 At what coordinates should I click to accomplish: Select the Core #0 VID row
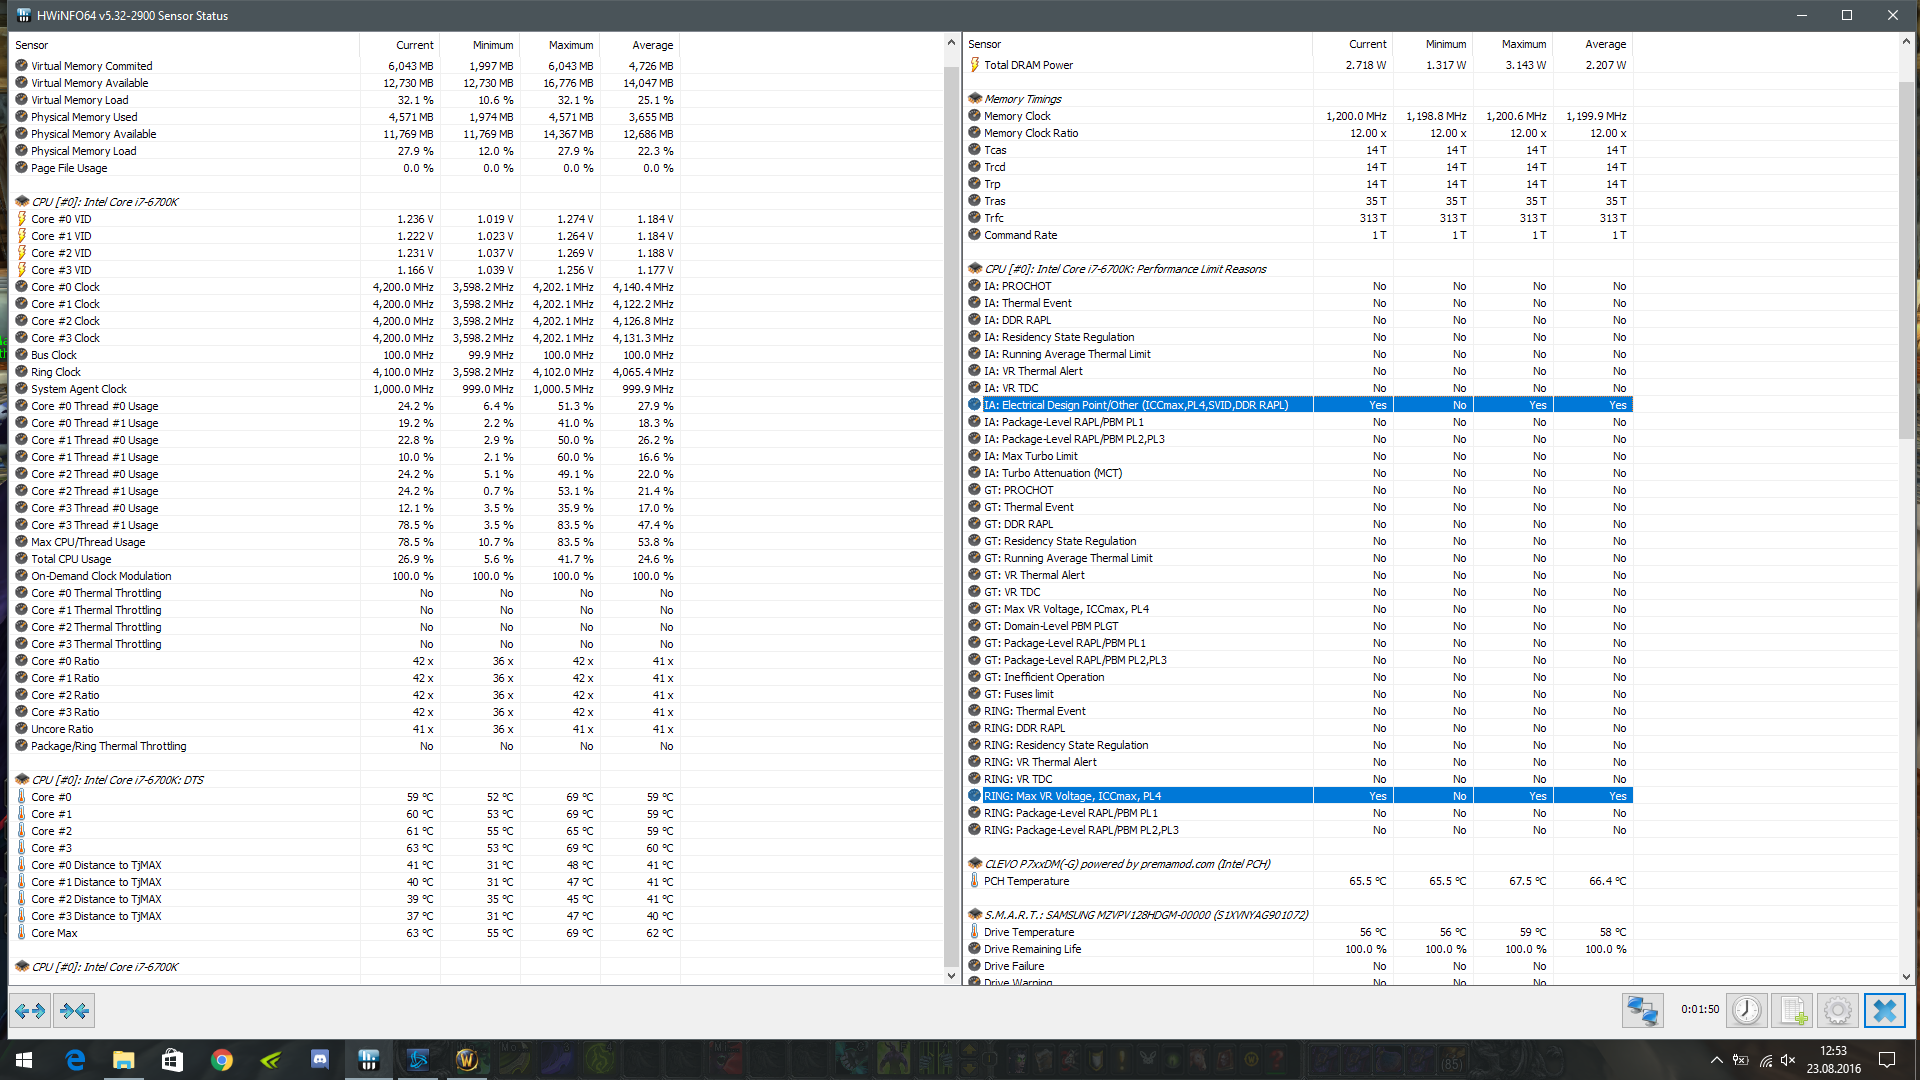click(x=347, y=219)
